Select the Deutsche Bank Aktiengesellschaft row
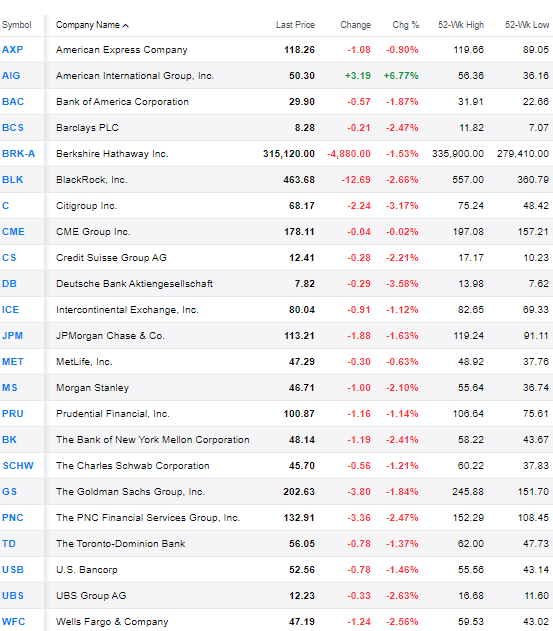 [x=276, y=284]
